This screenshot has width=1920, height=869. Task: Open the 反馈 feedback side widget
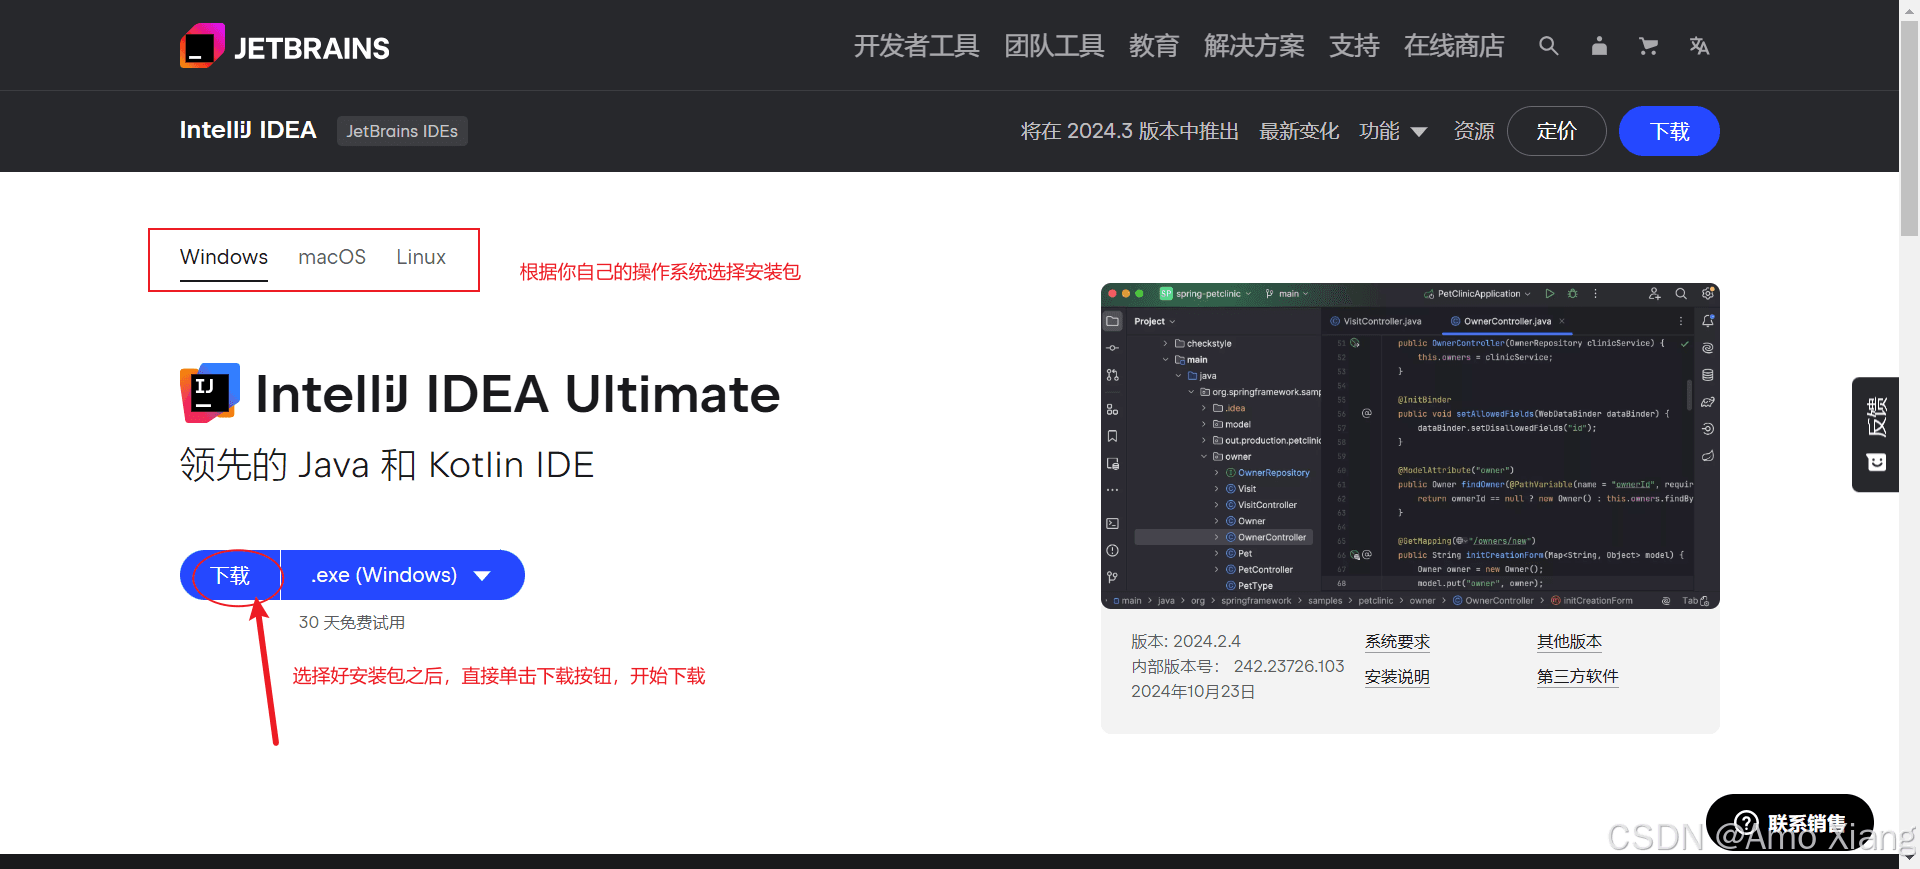point(1876,434)
